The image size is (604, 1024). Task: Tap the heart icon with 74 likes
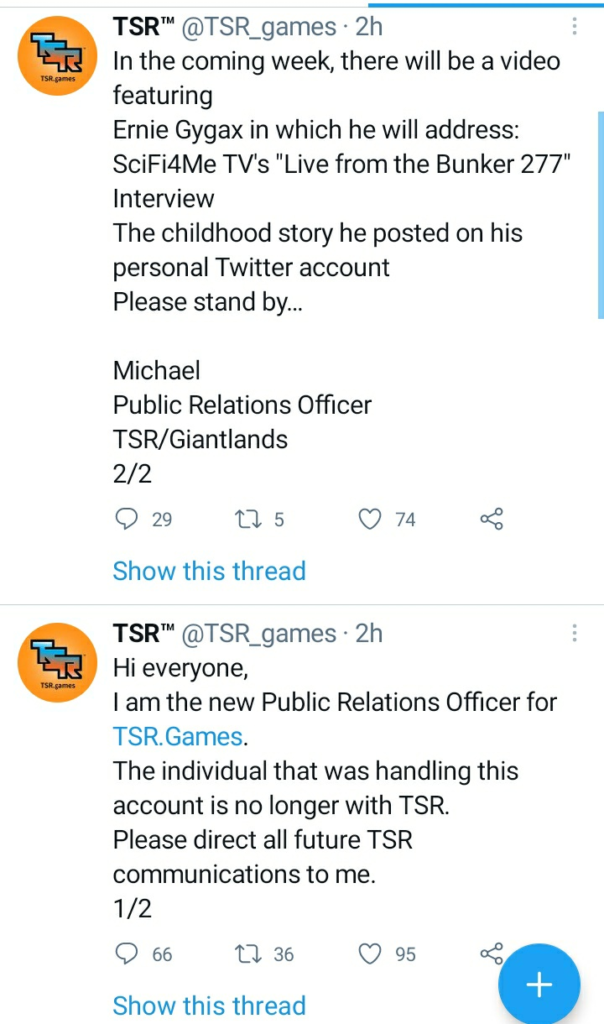[370, 519]
